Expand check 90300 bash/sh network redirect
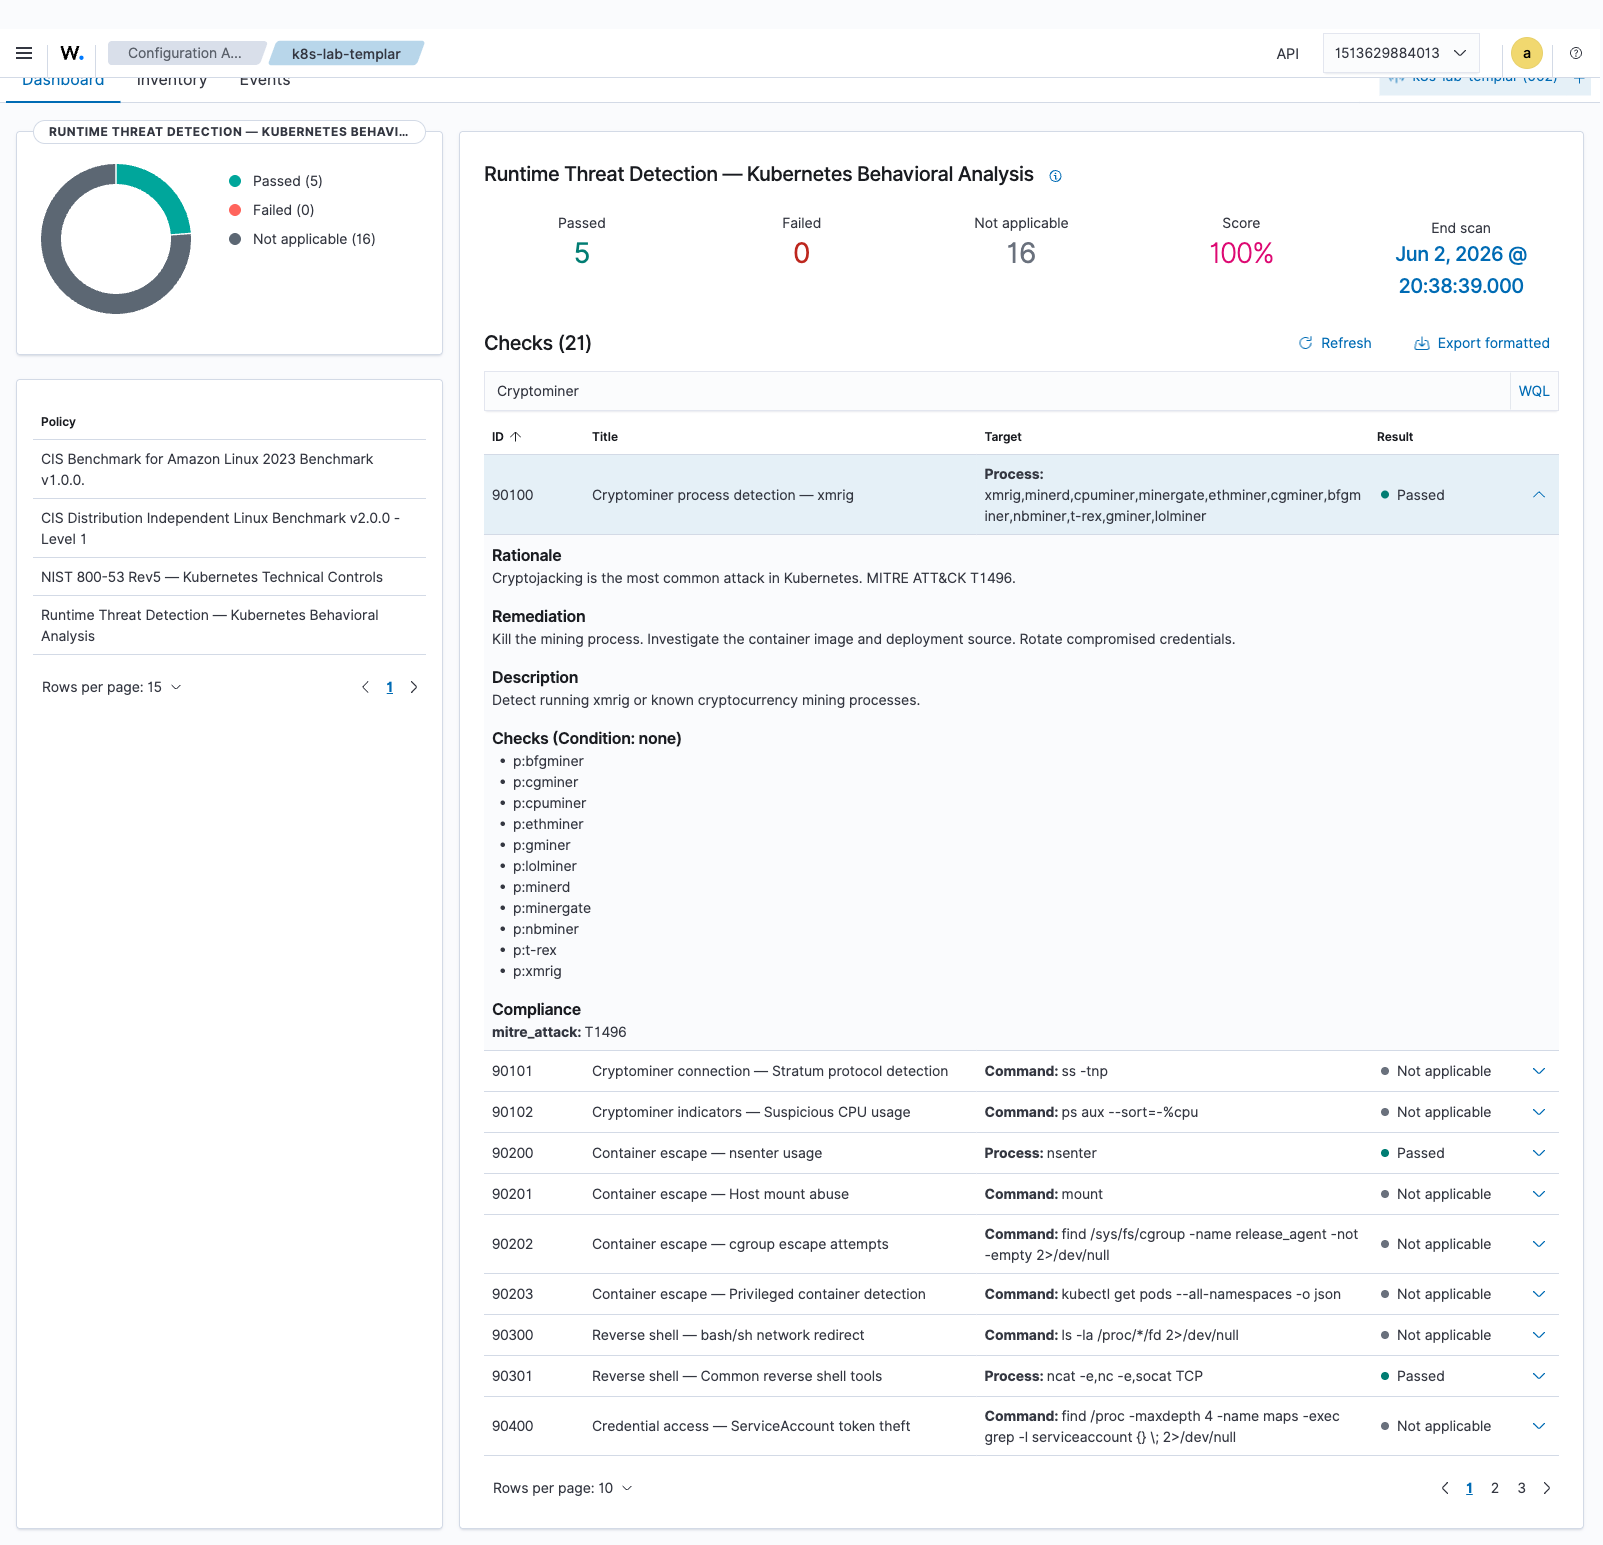The width and height of the screenshot is (1603, 1545). pyautogui.click(x=1539, y=1335)
